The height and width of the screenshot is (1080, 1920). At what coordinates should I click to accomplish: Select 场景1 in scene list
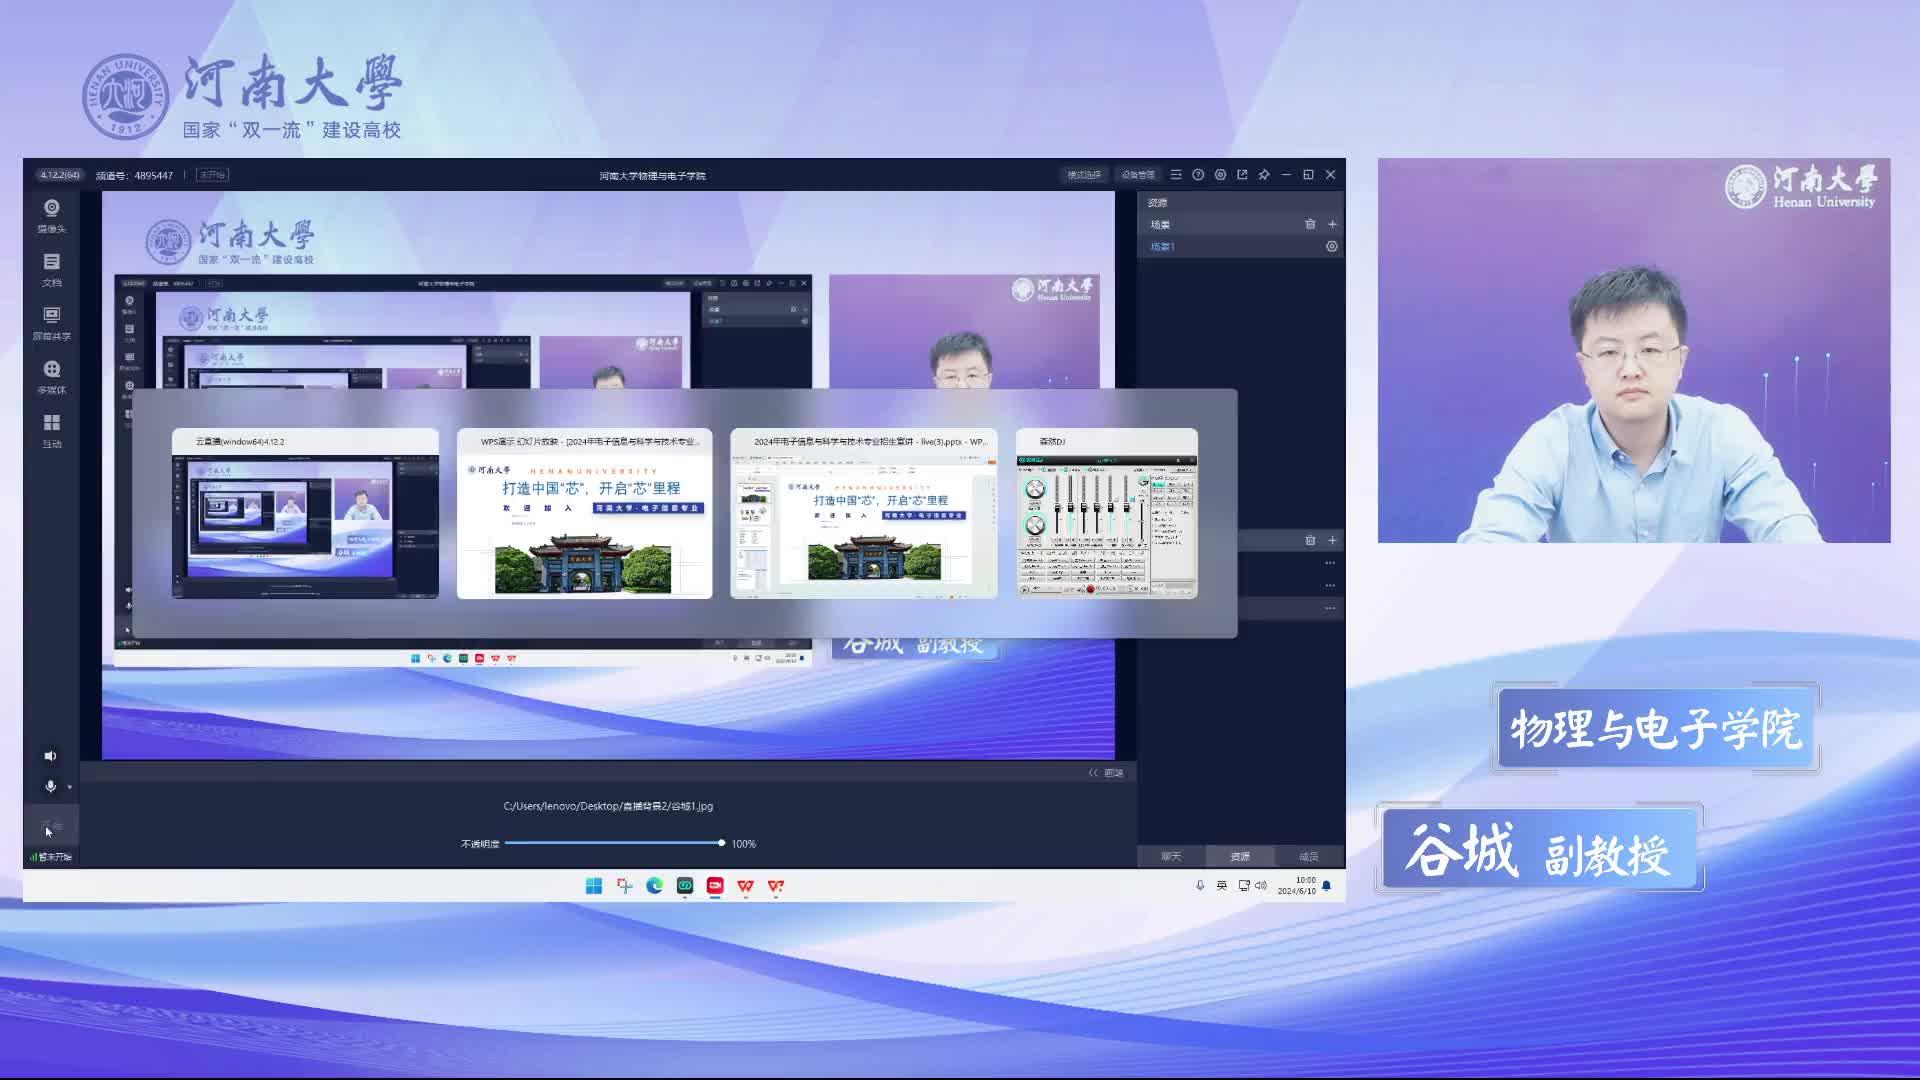1162,246
